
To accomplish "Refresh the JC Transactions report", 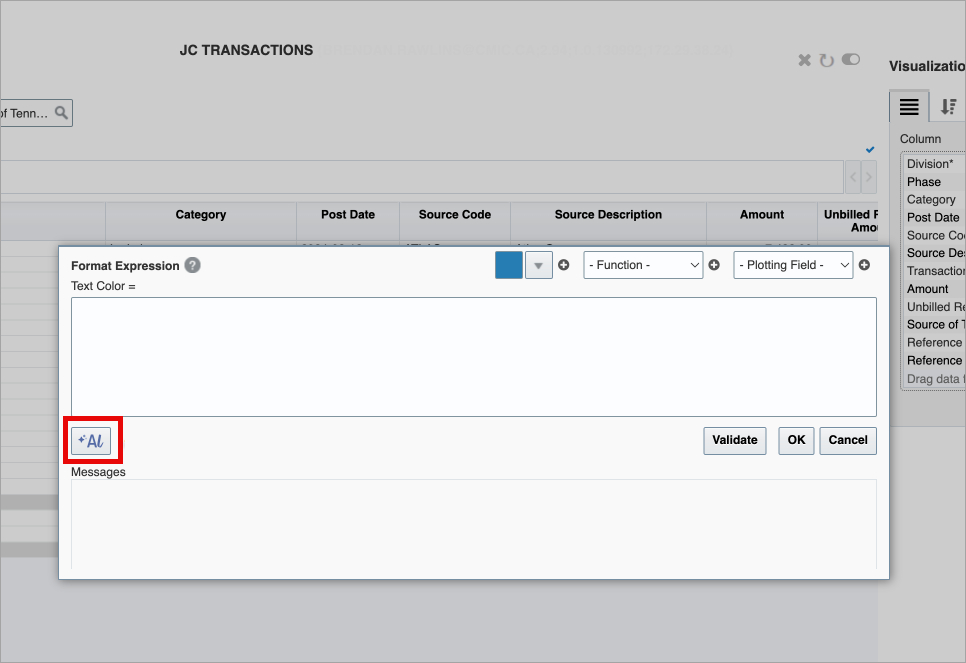I will pos(827,60).
